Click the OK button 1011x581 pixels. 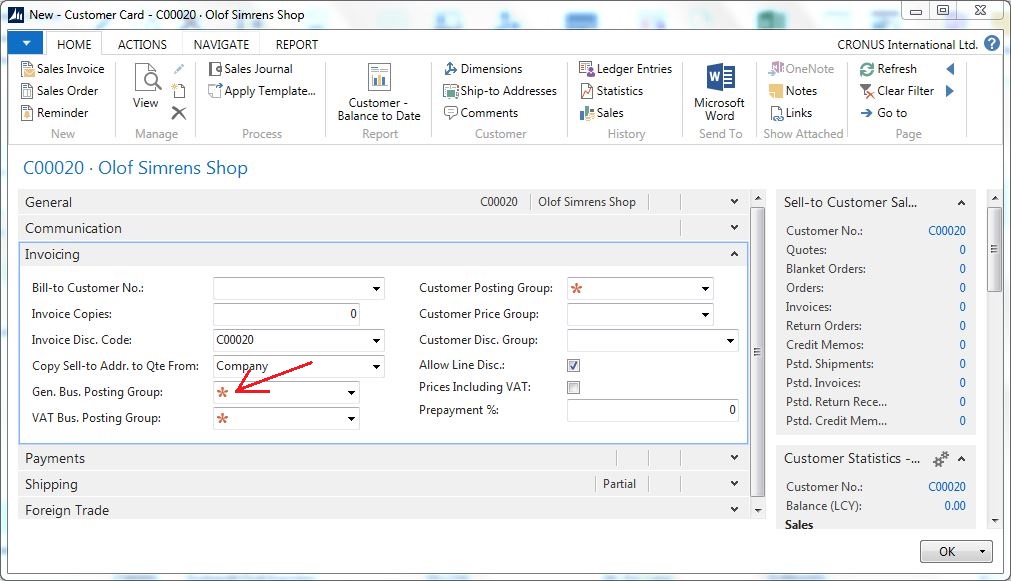(947, 551)
